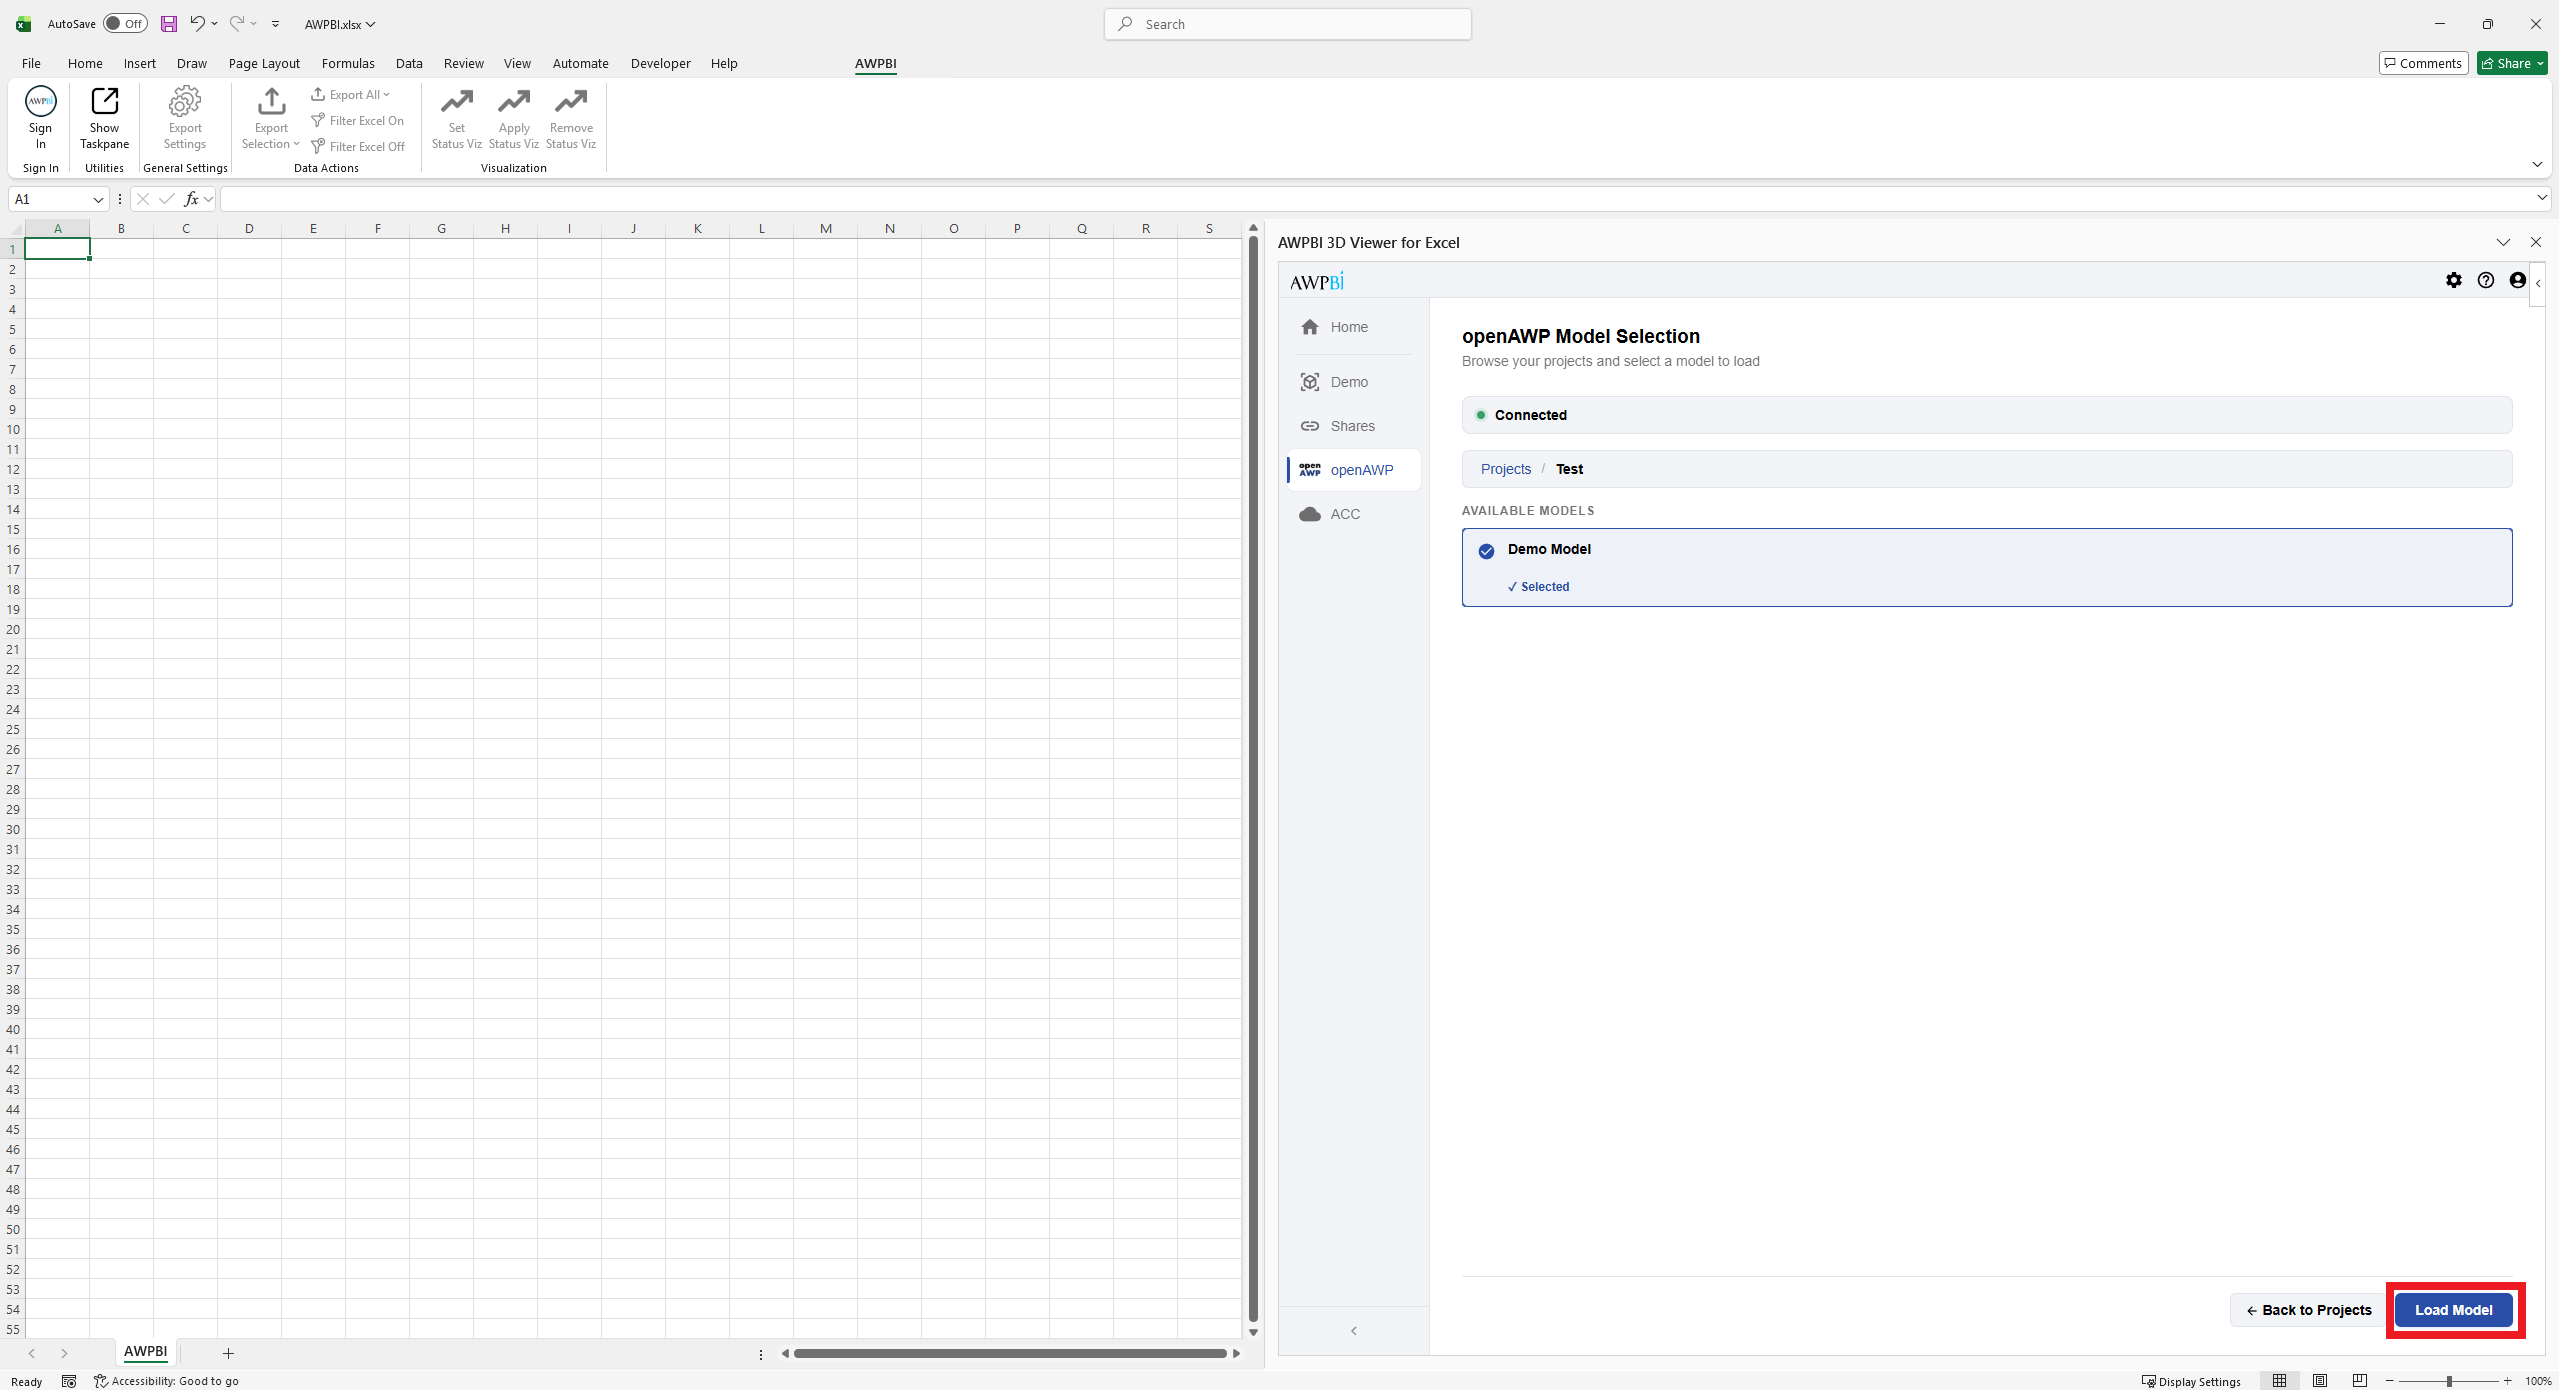Select all cells corner button
Screen dimensions: 2559x1390
coord(14,229)
